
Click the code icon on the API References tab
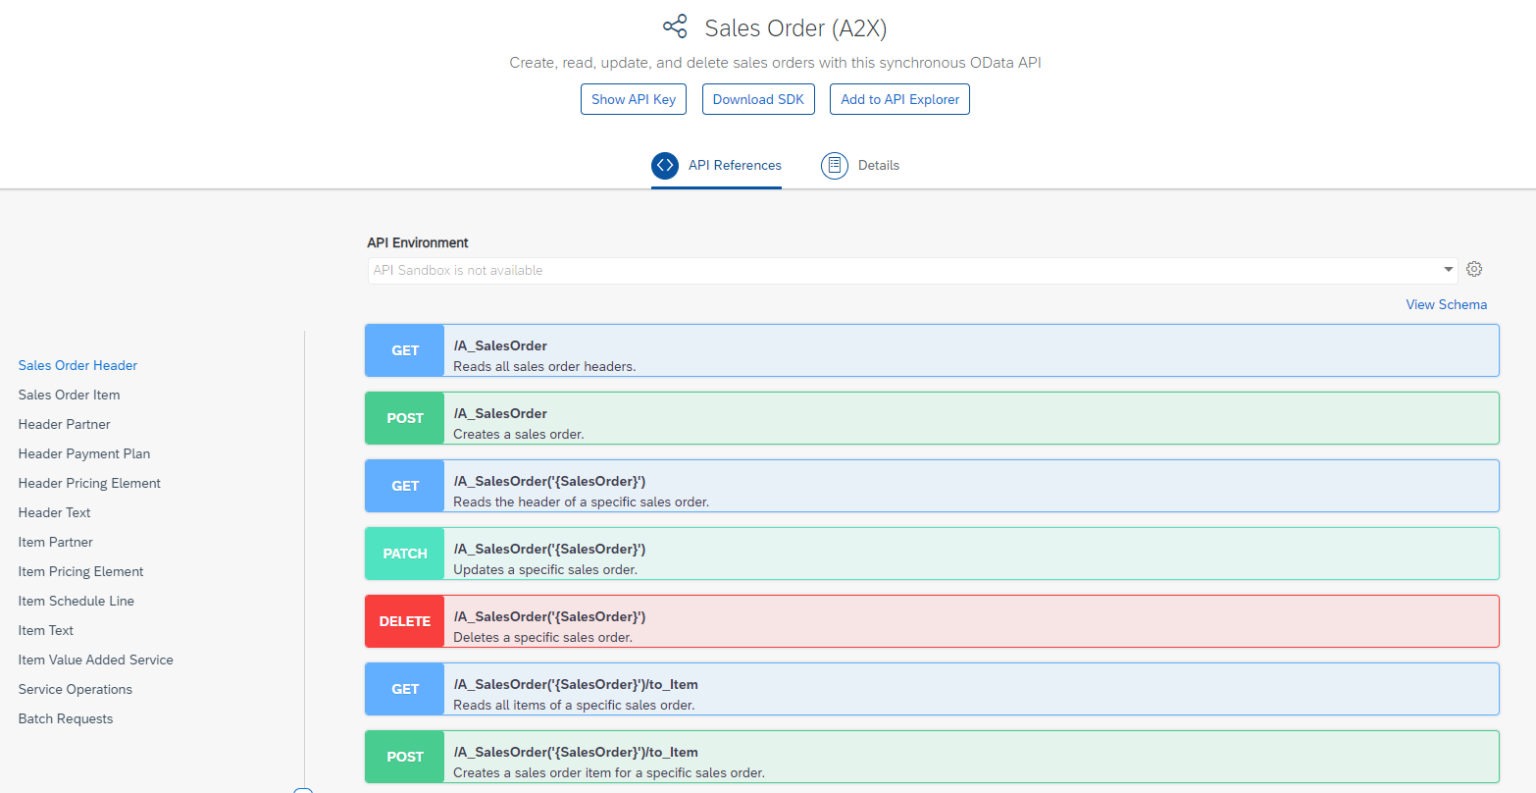664,165
